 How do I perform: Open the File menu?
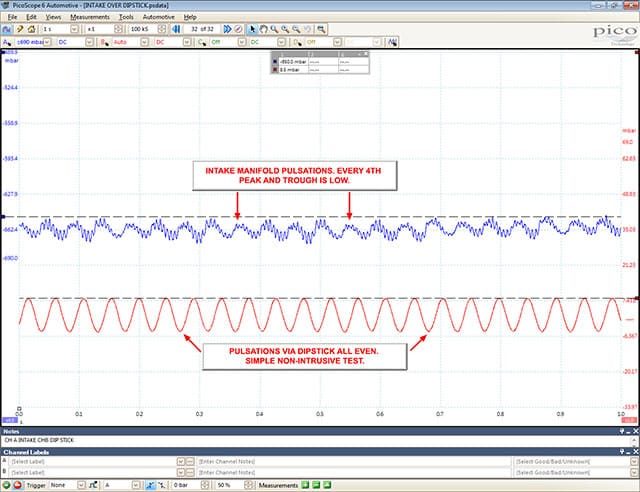tap(12, 17)
